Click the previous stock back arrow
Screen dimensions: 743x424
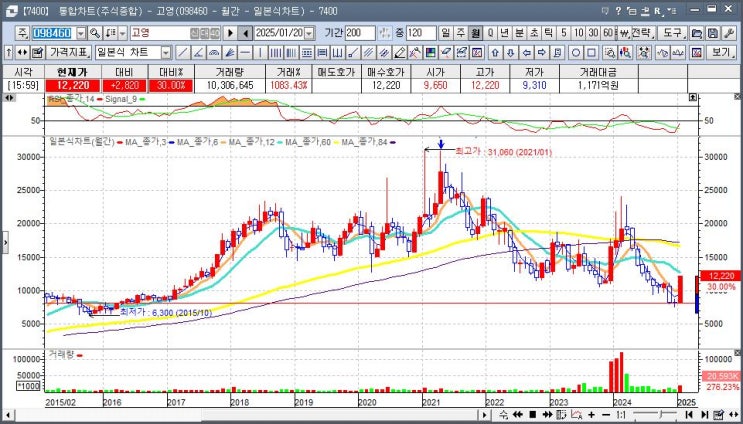(245, 33)
